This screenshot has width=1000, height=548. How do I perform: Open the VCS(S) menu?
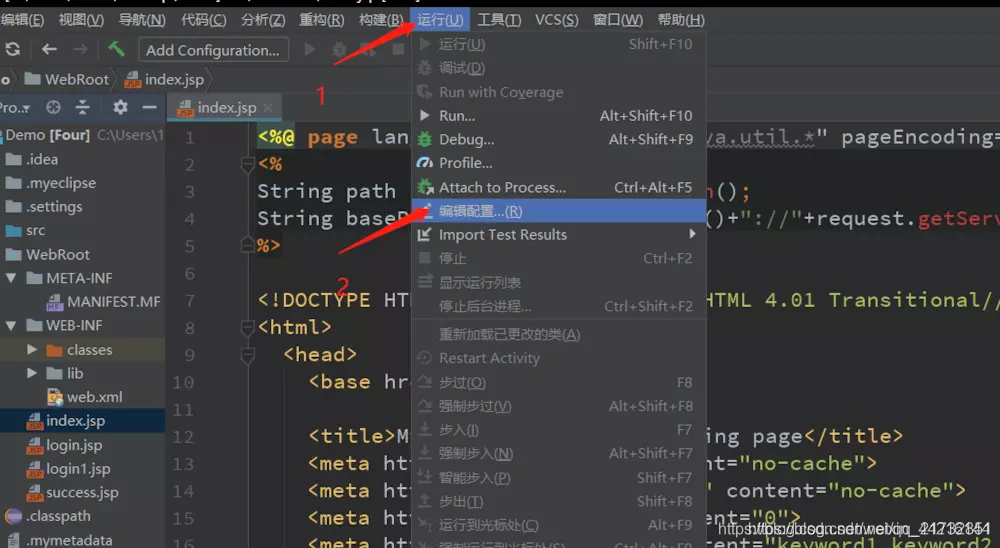(557, 20)
